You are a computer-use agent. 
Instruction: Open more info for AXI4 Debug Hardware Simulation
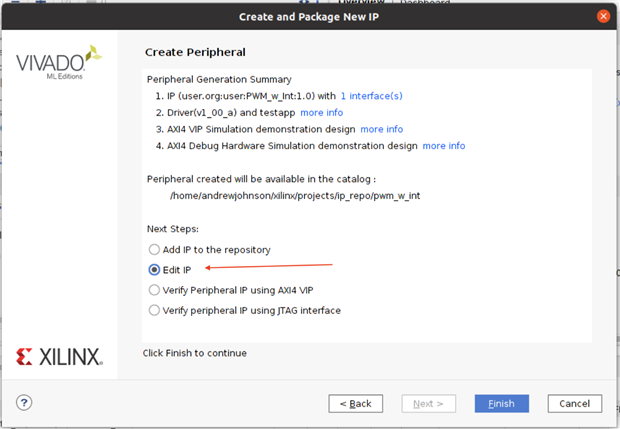(443, 146)
